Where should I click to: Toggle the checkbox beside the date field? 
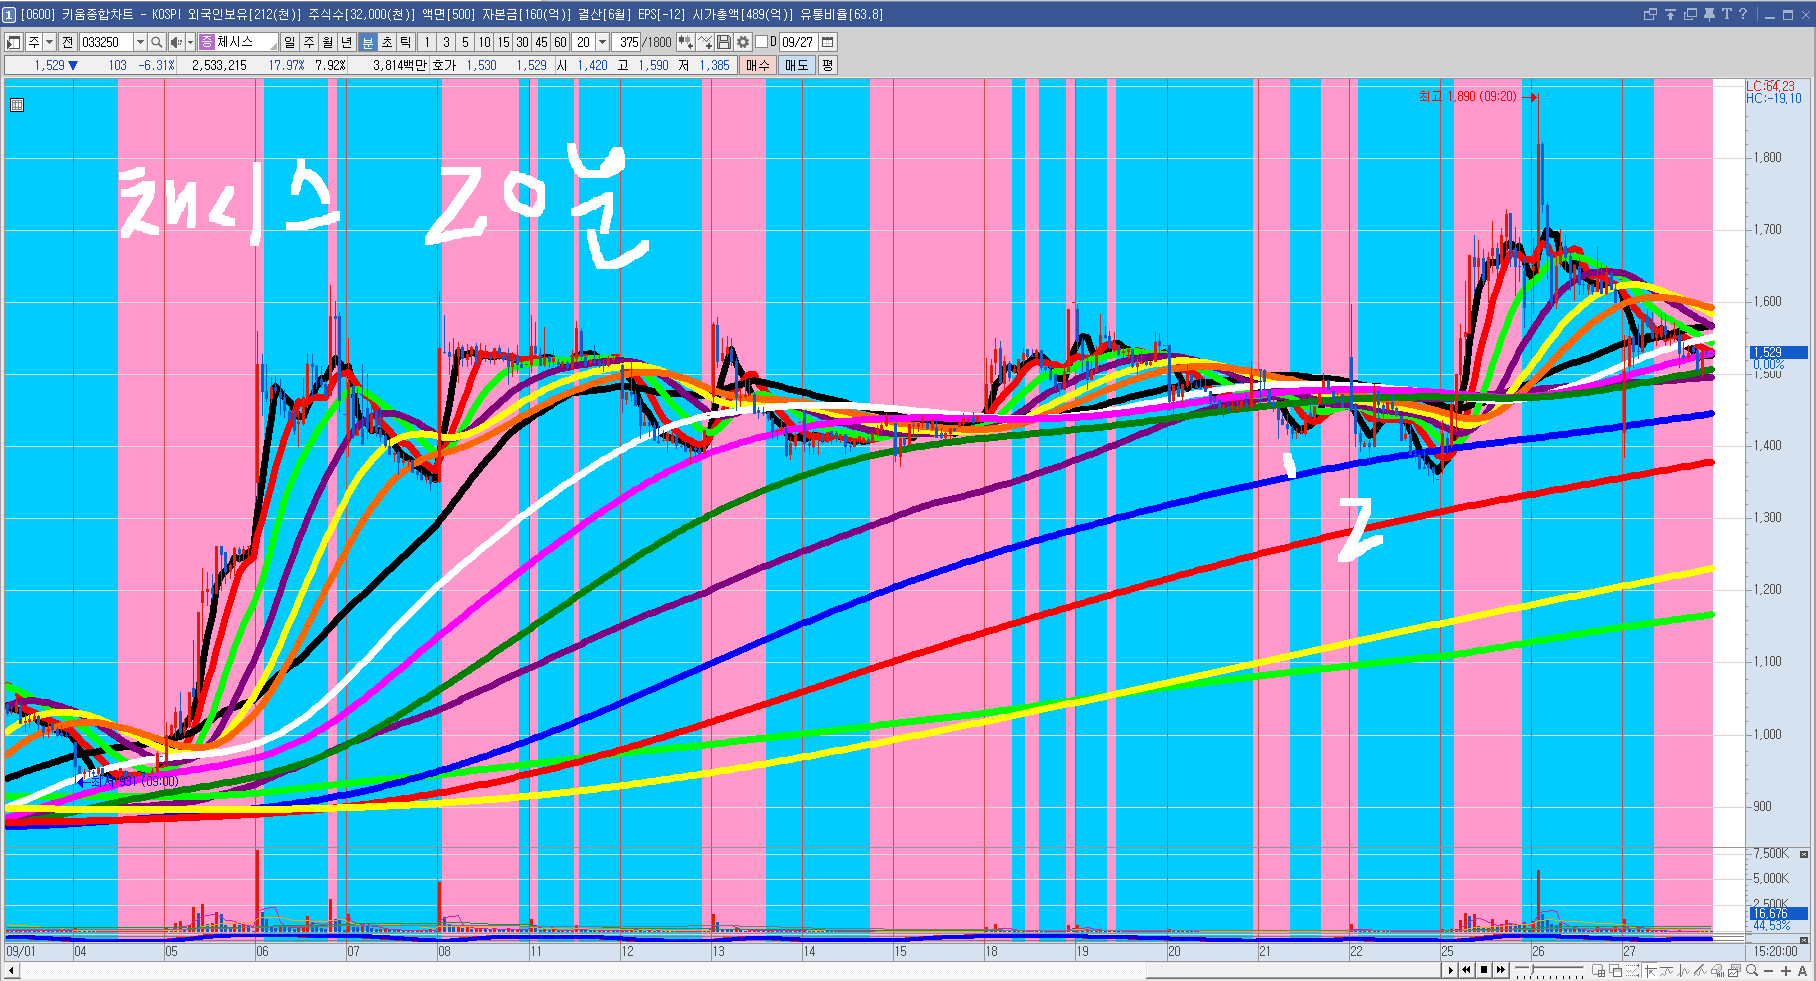[x=762, y=42]
